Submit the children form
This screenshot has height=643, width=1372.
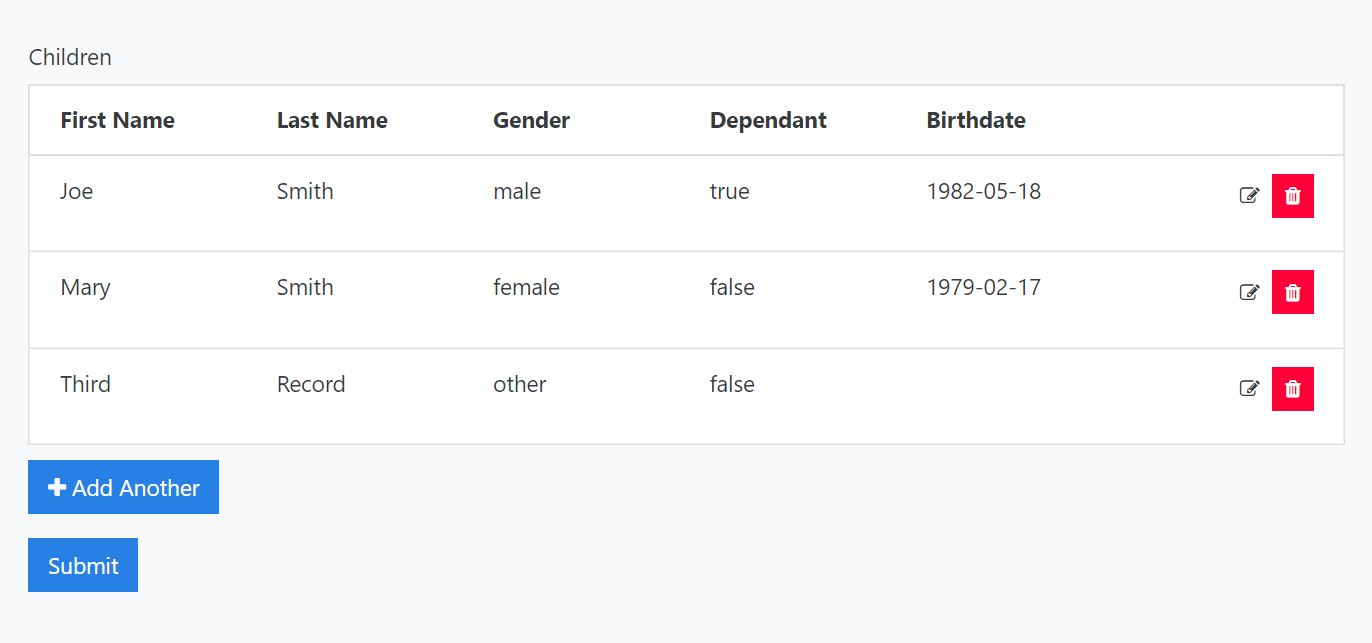click(83, 565)
